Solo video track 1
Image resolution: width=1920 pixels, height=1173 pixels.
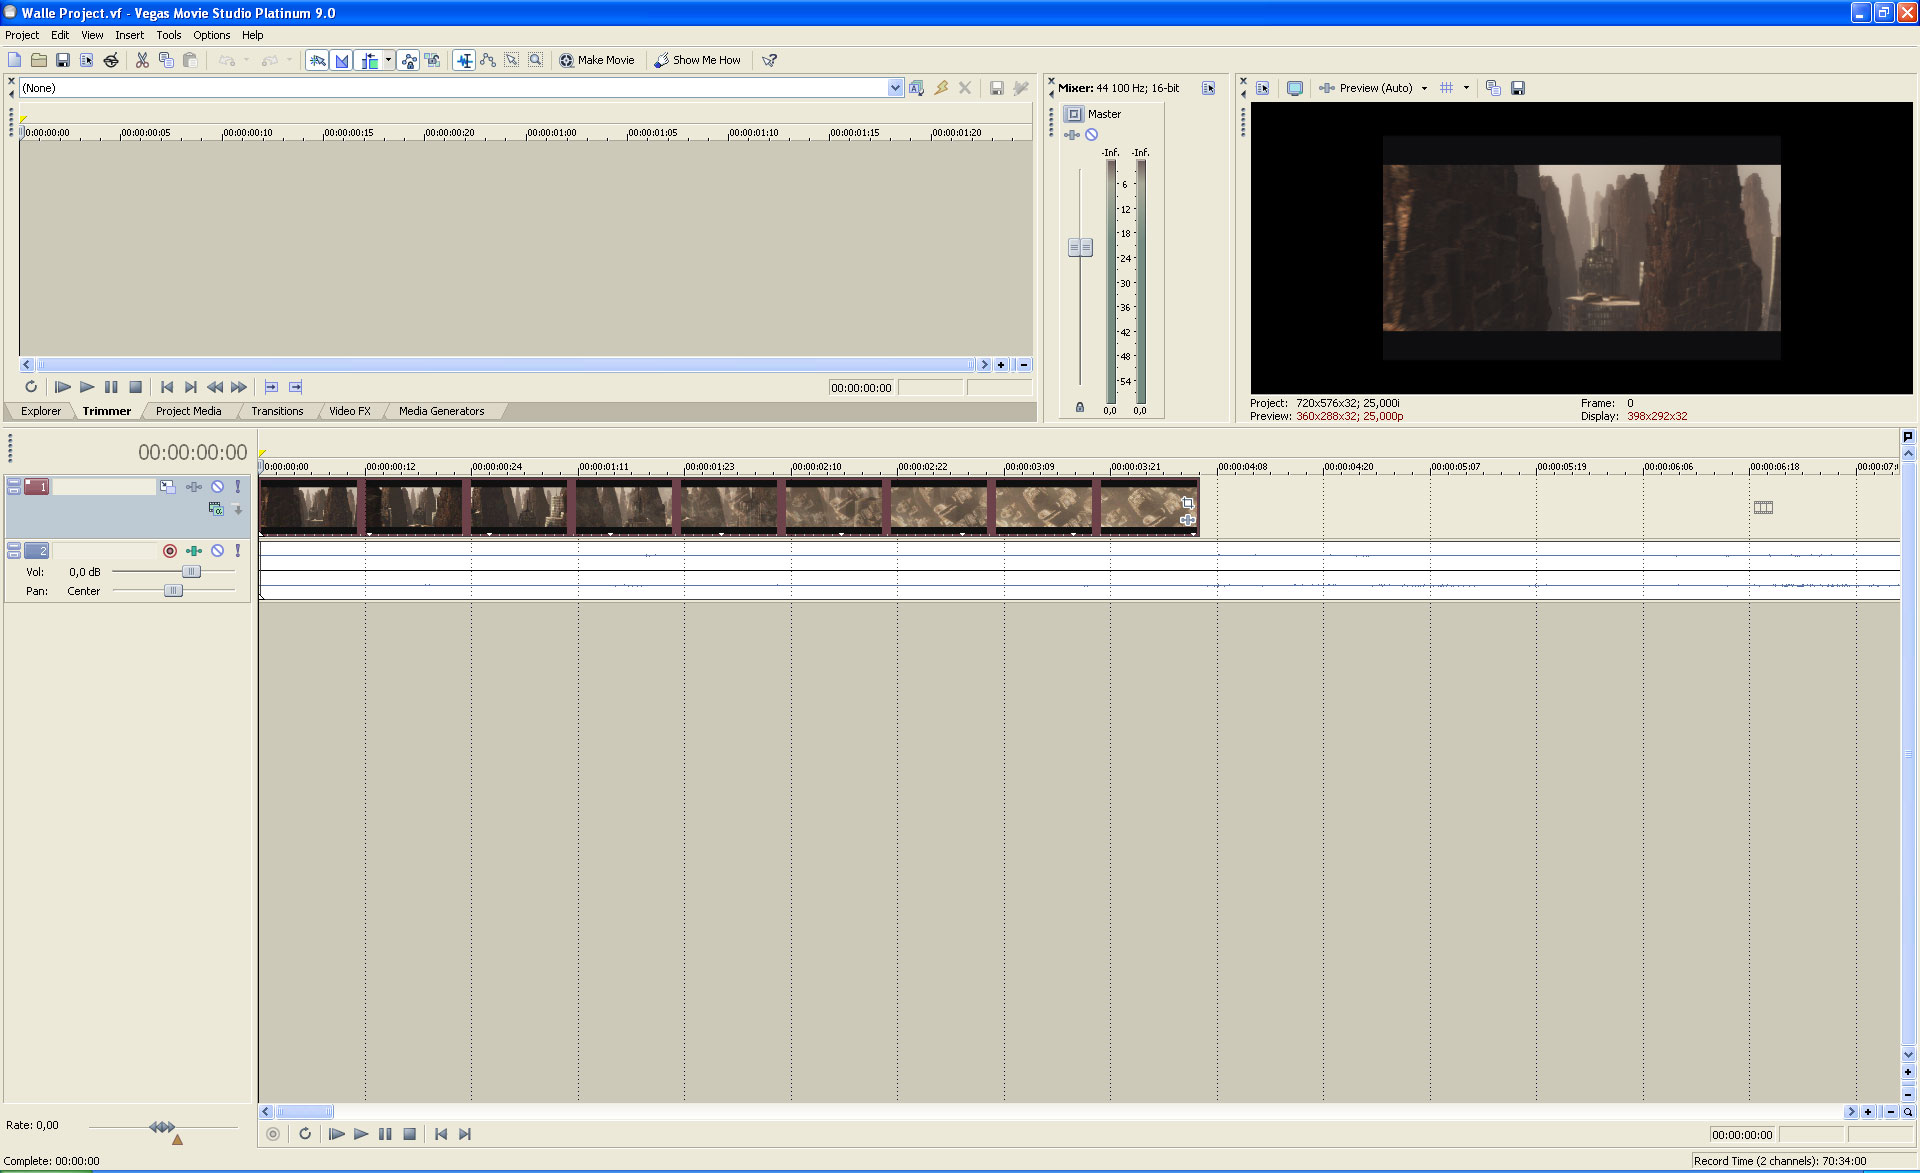point(238,487)
